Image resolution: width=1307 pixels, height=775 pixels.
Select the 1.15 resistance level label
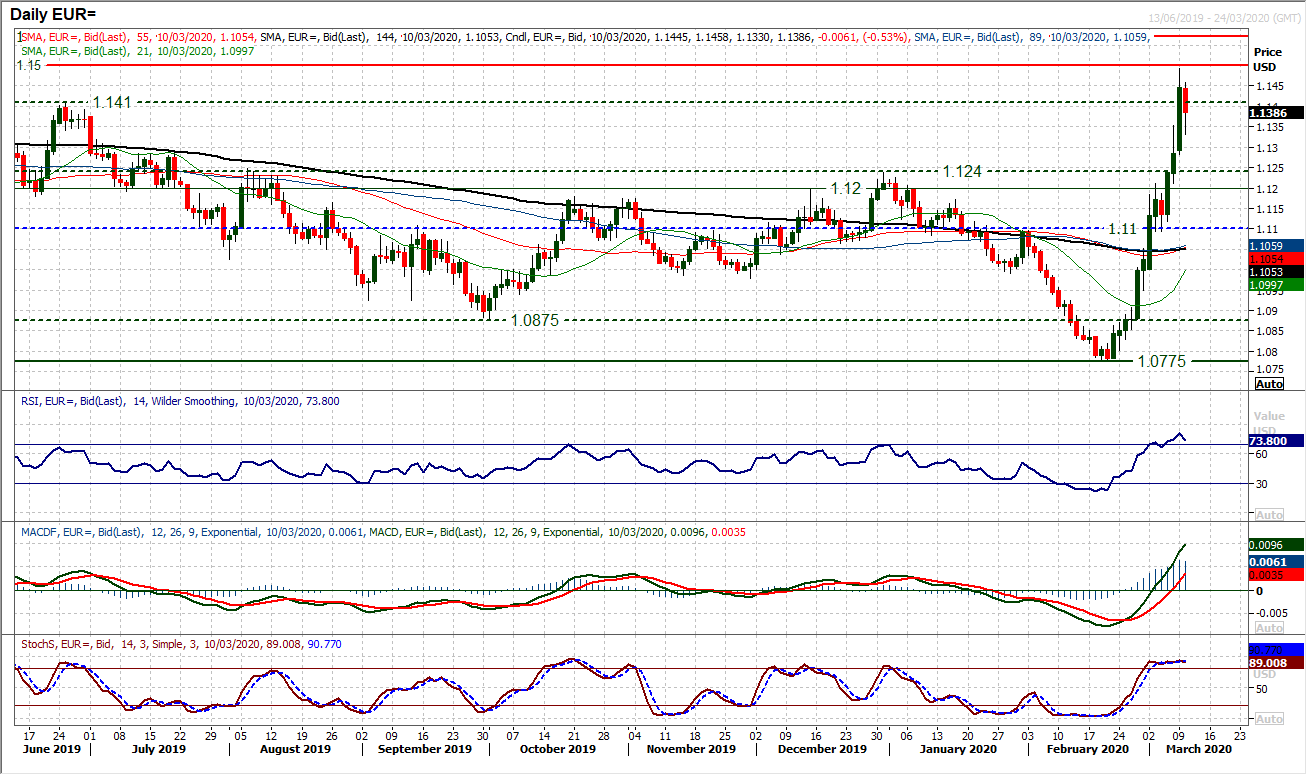pyautogui.click(x=28, y=65)
